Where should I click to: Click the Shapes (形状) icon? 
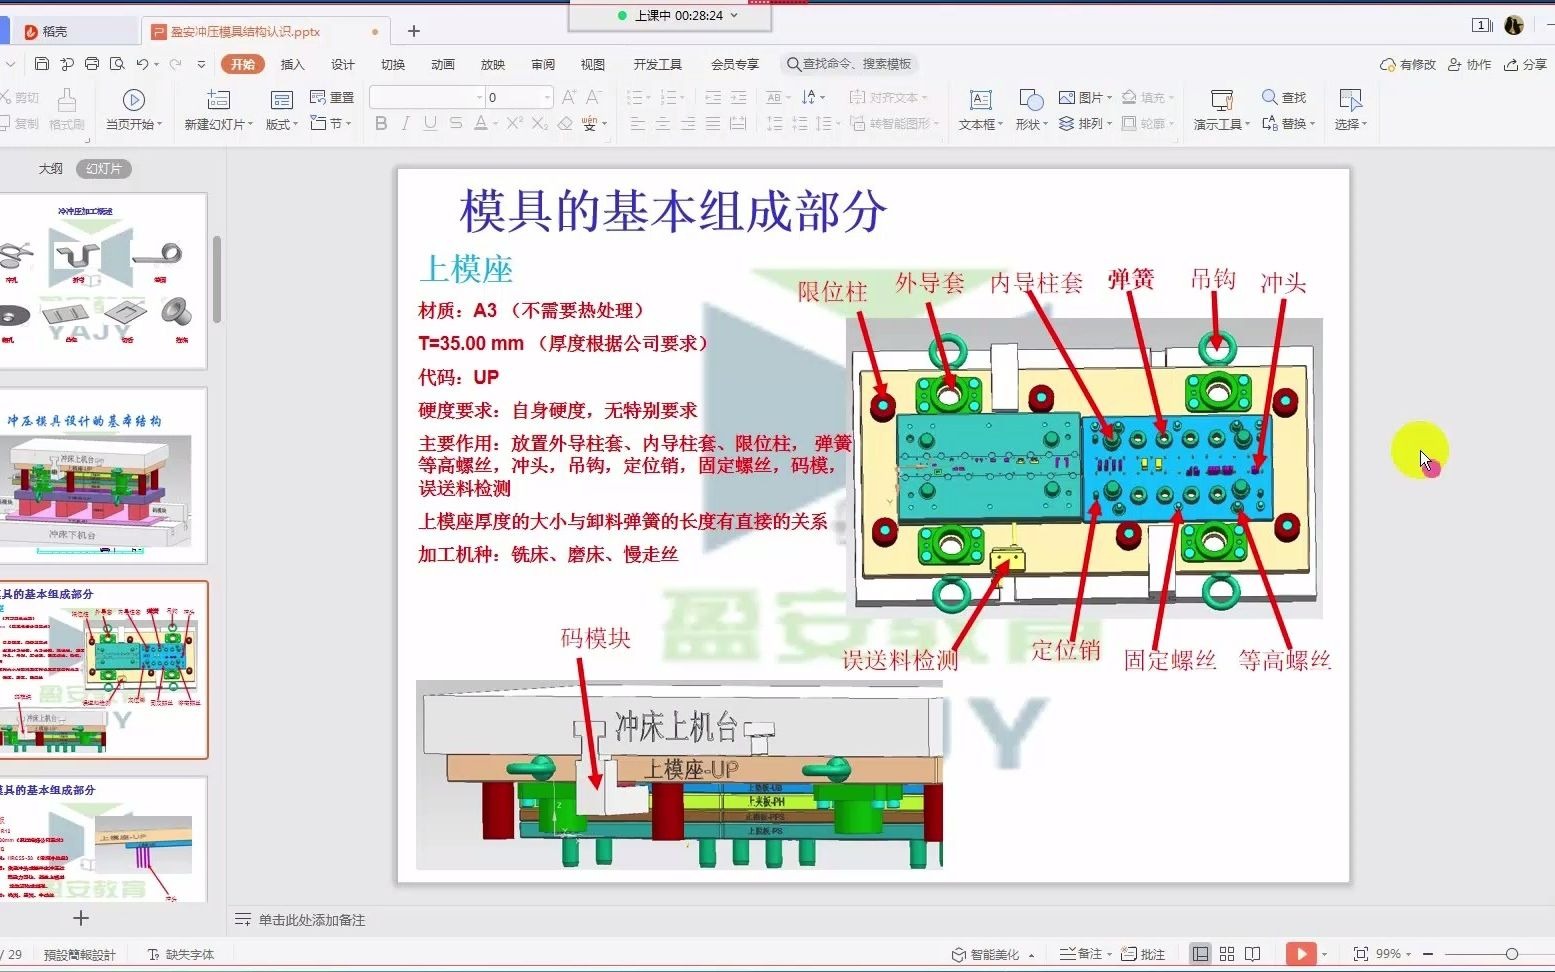point(1031,100)
